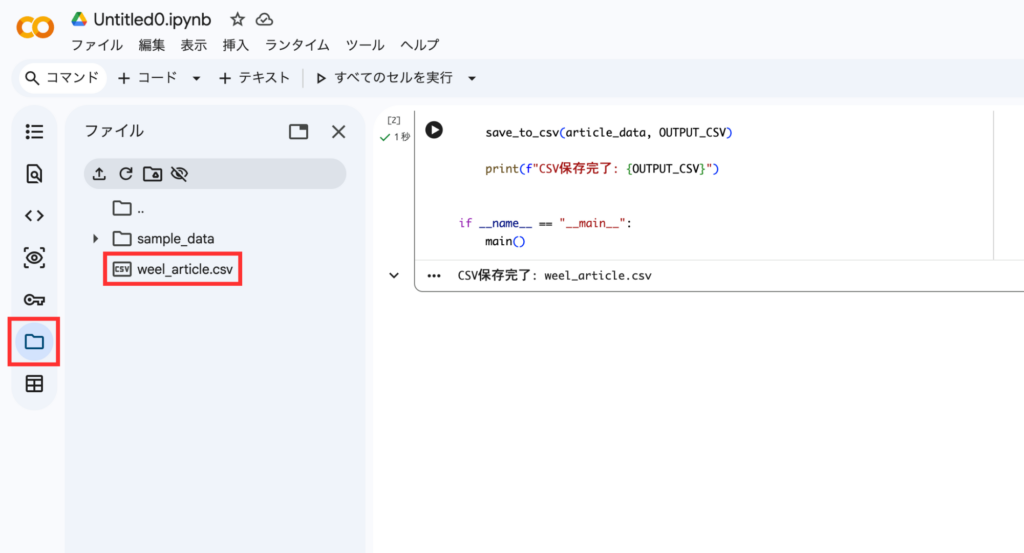Open the 挿入 menu
1024x553 pixels.
pyautogui.click(x=236, y=45)
